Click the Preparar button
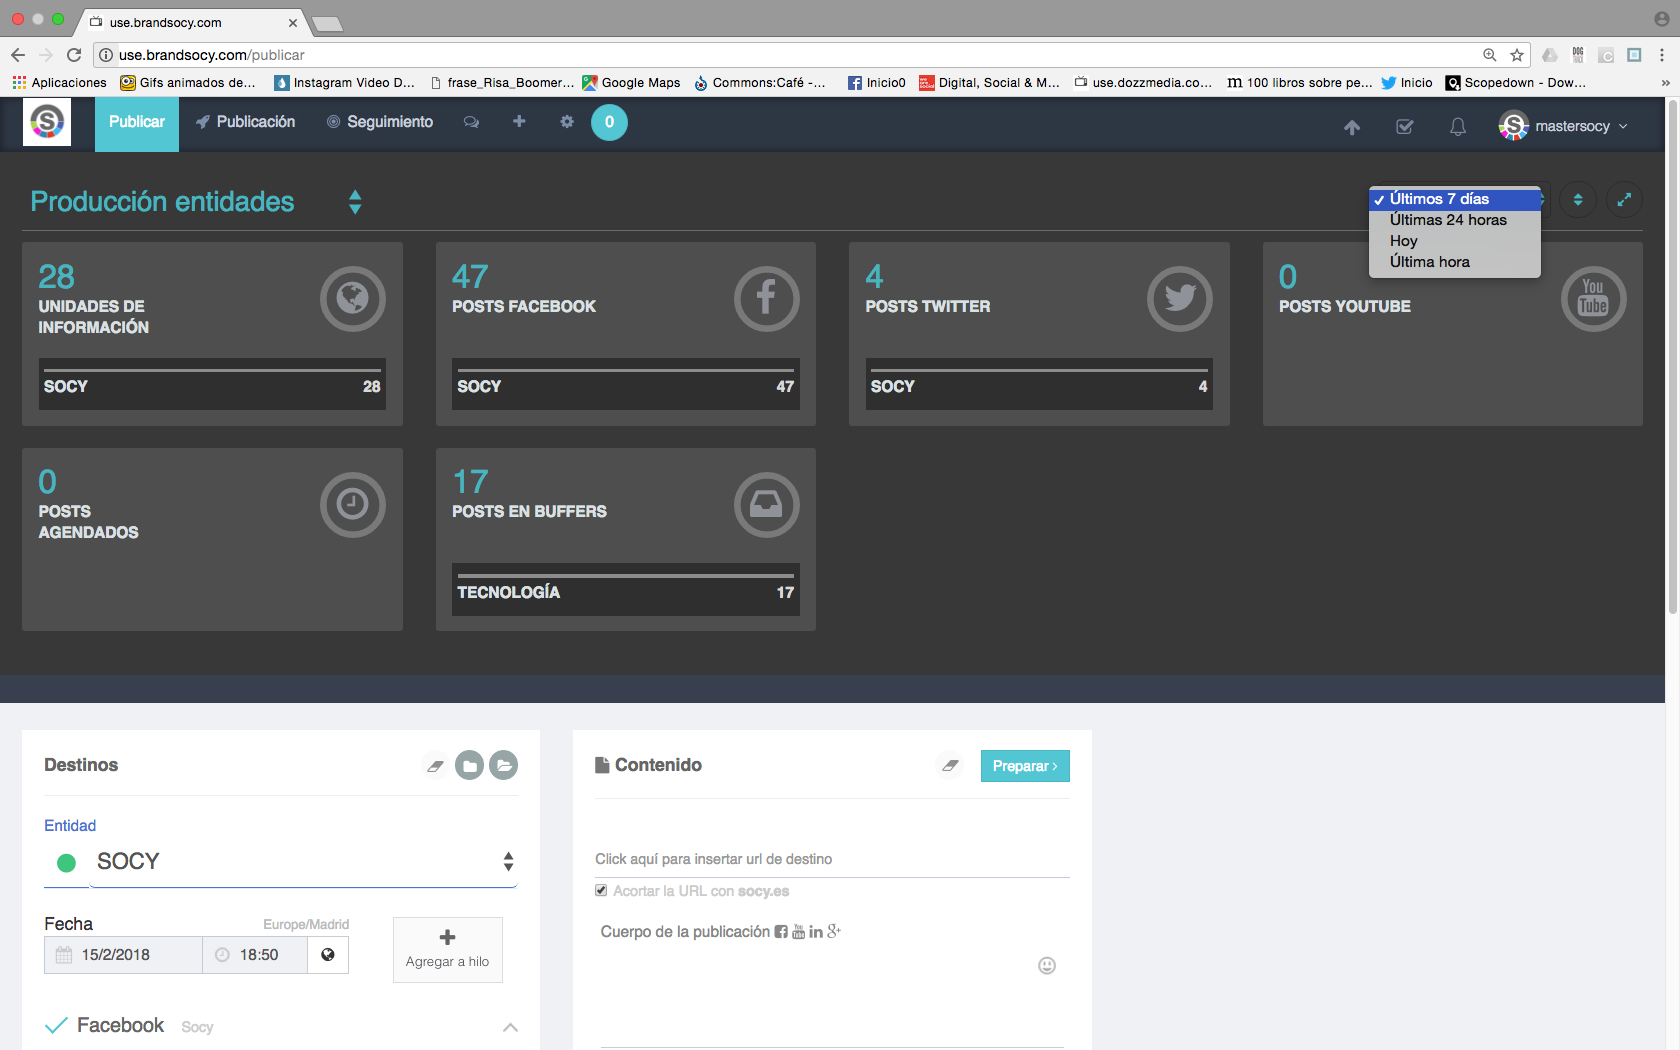Screen dimensions: 1680x1050 tap(1025, 766)
